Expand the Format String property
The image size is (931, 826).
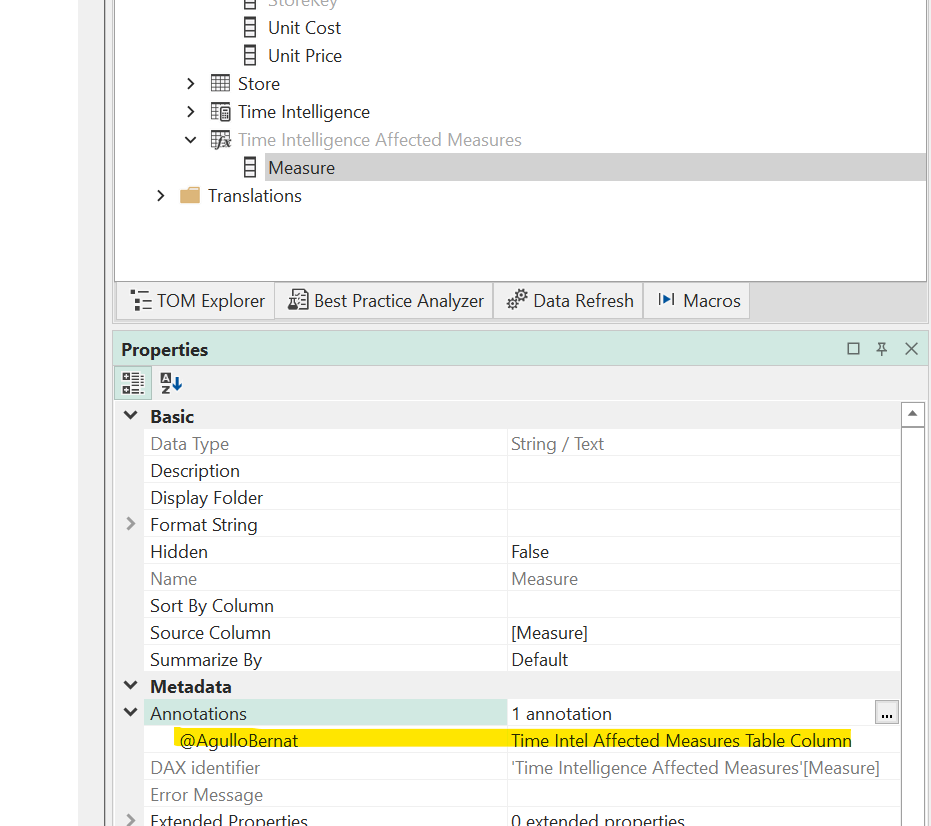tap(129, 524)
